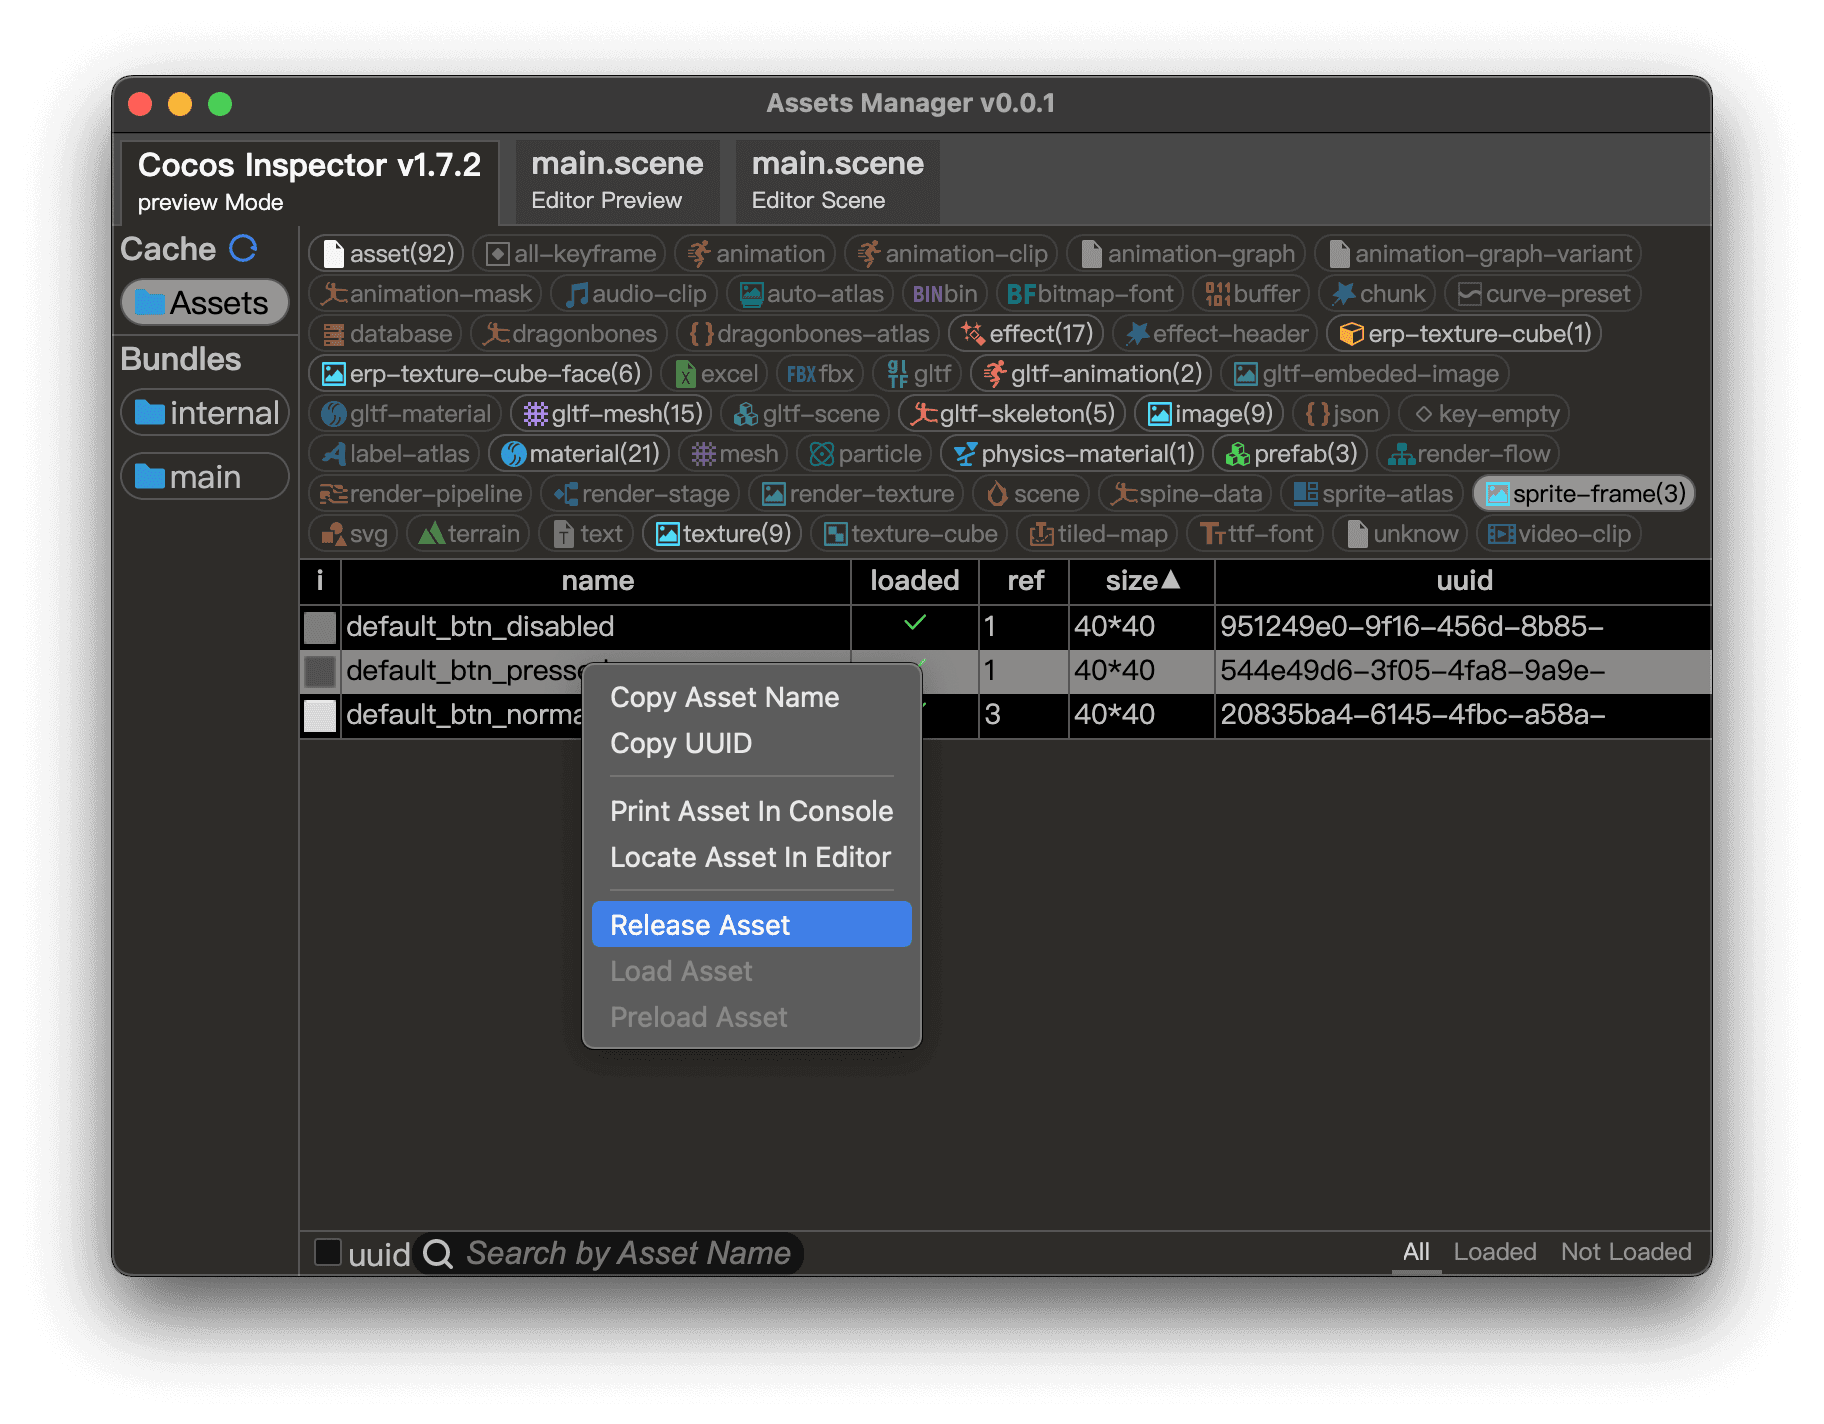Switch filter to Not Loaded

(1626, 1252)
